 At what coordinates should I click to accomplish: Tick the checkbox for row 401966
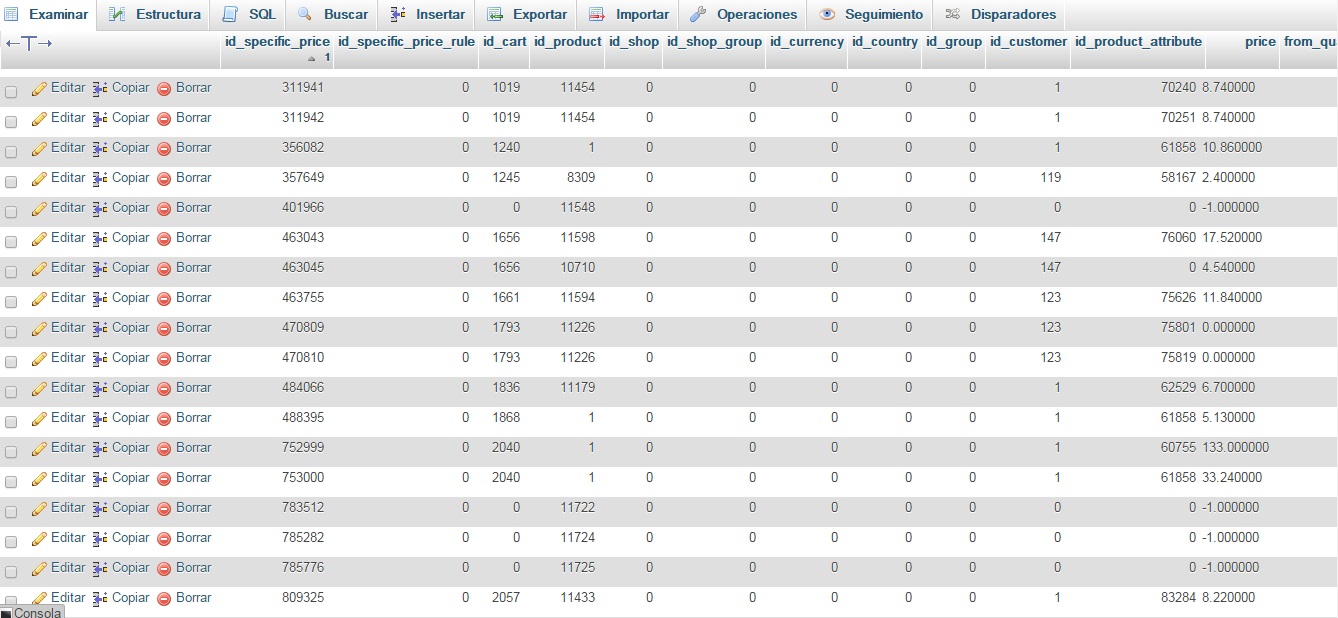[11, 212]
